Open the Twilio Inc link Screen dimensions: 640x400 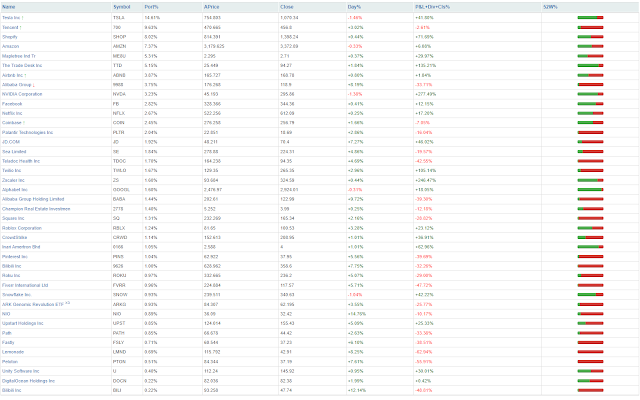(11, 171)
